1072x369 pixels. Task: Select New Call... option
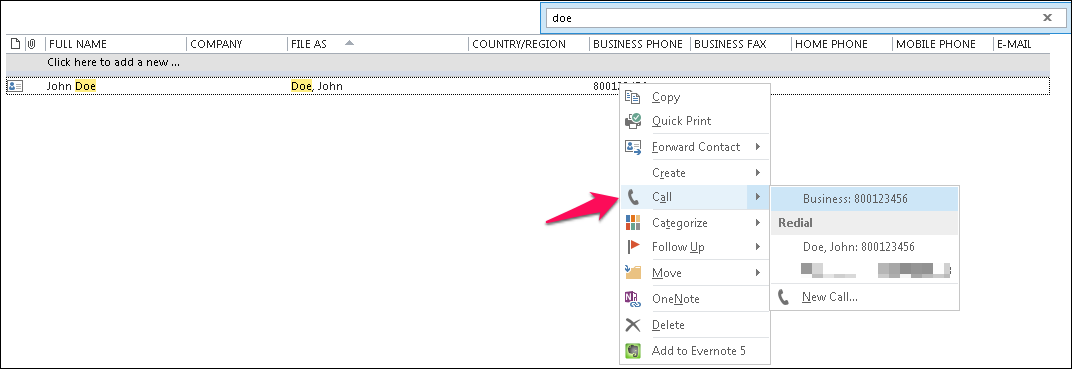click(865, 297)
